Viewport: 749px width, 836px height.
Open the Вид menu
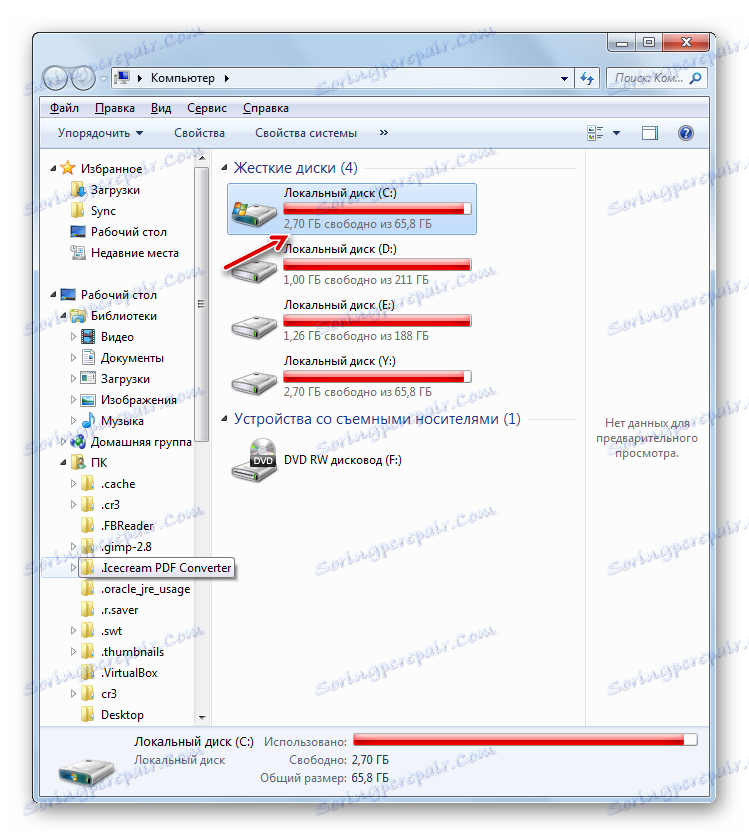(161, 108)
